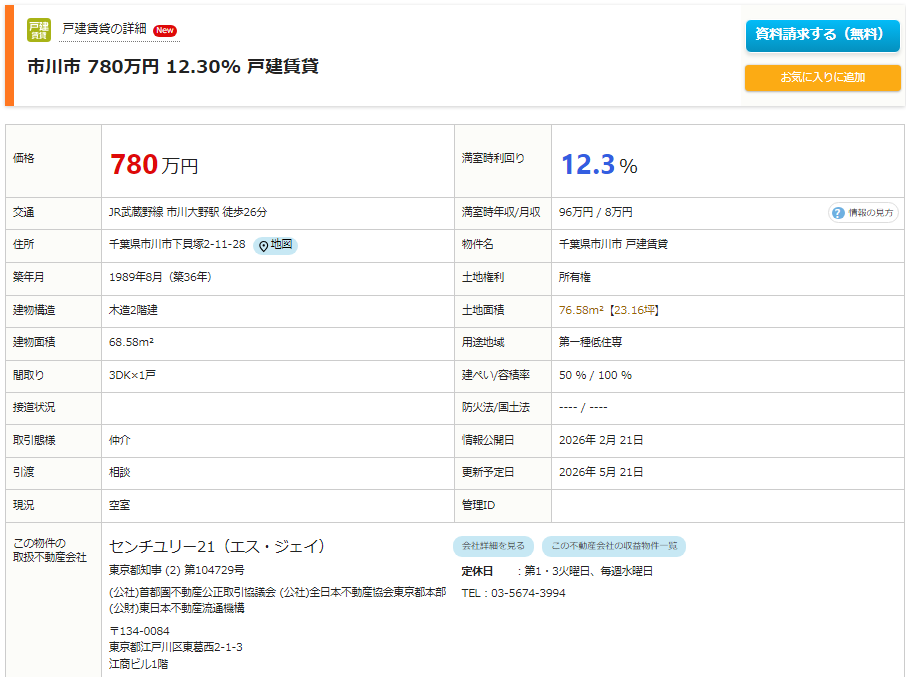Click the センチュリー21（エス・ジェイ） company name
This screenshot has width=906, height=677.
pos(217,546)
